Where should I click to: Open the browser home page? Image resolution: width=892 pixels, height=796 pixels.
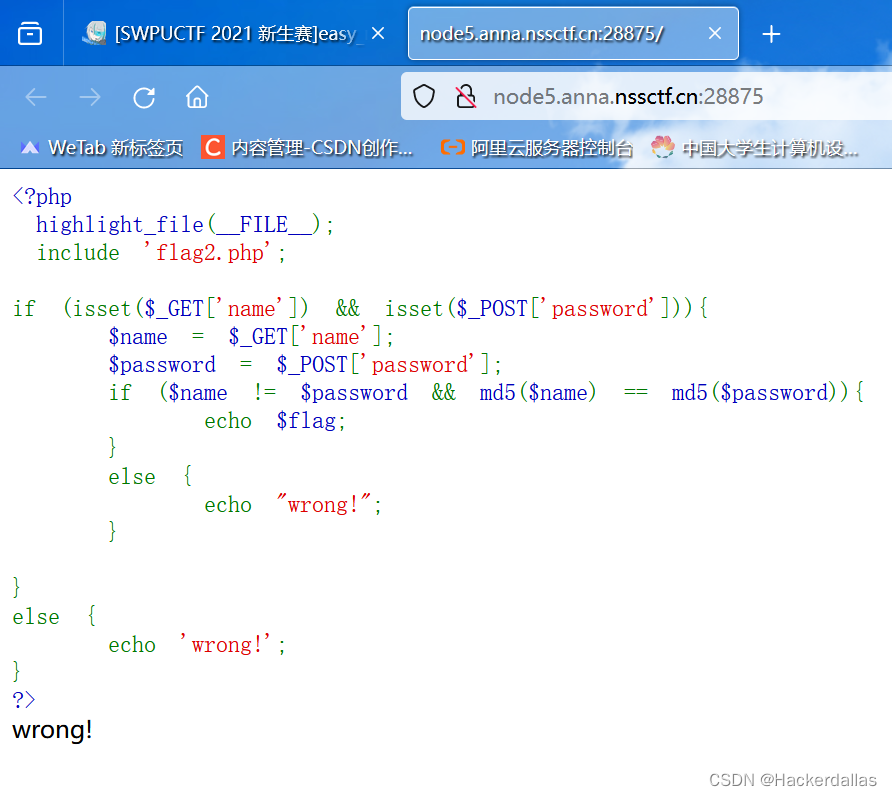[196, 96]
